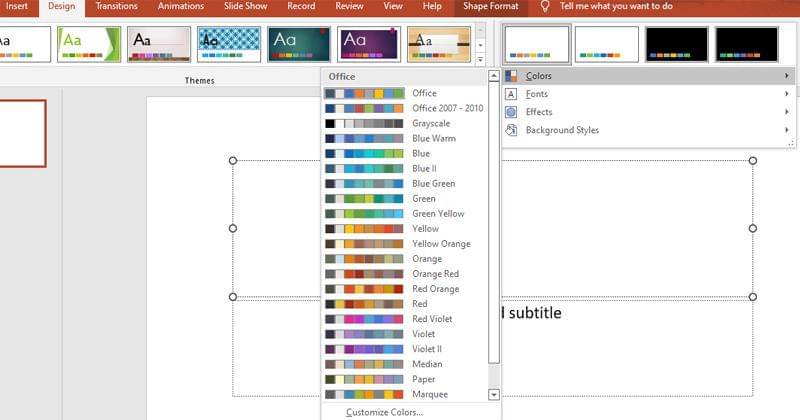Expand the Background Styles submenu arrow
The height and width of the screenshot is (420, 800).
(787, 130)
